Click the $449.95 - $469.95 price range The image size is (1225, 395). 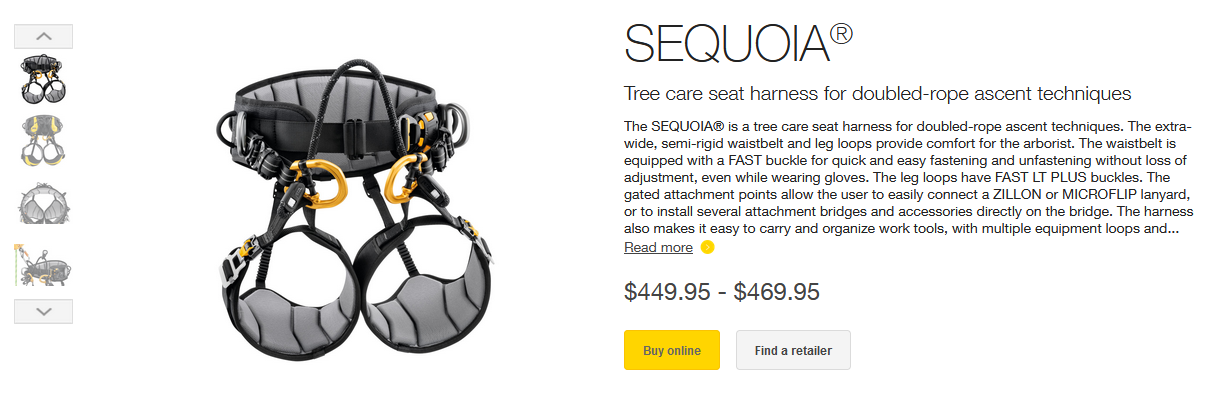click(722, 292)
